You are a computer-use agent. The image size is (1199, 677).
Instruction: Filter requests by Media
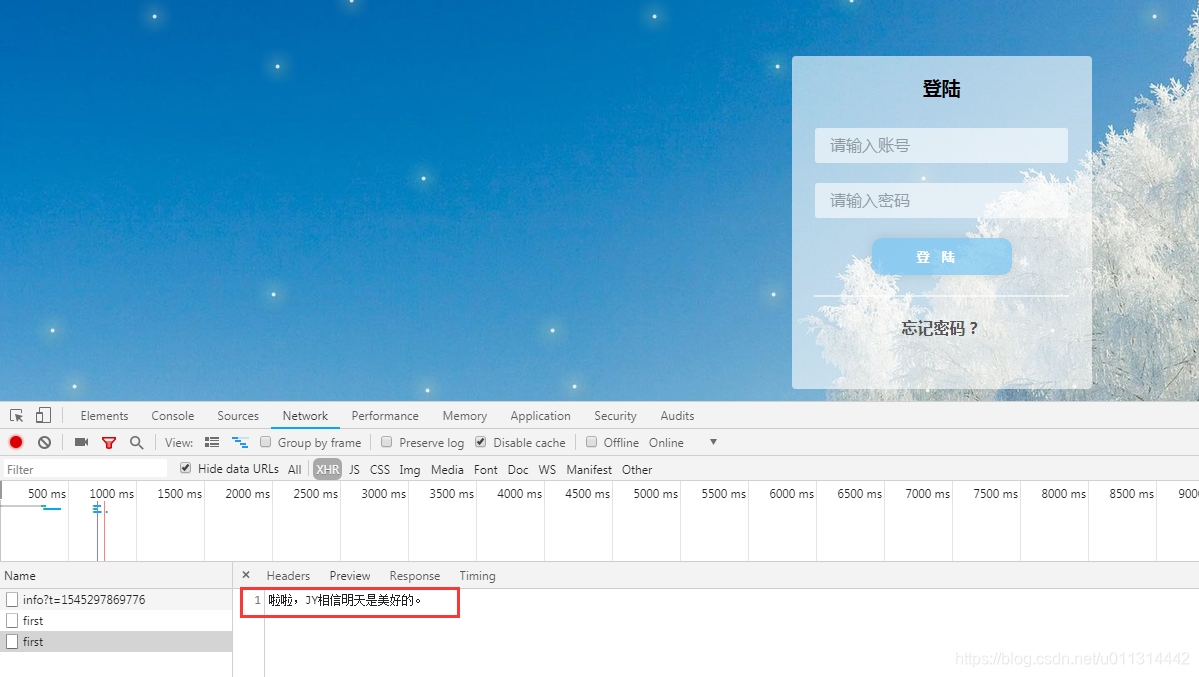pos(447,470)
